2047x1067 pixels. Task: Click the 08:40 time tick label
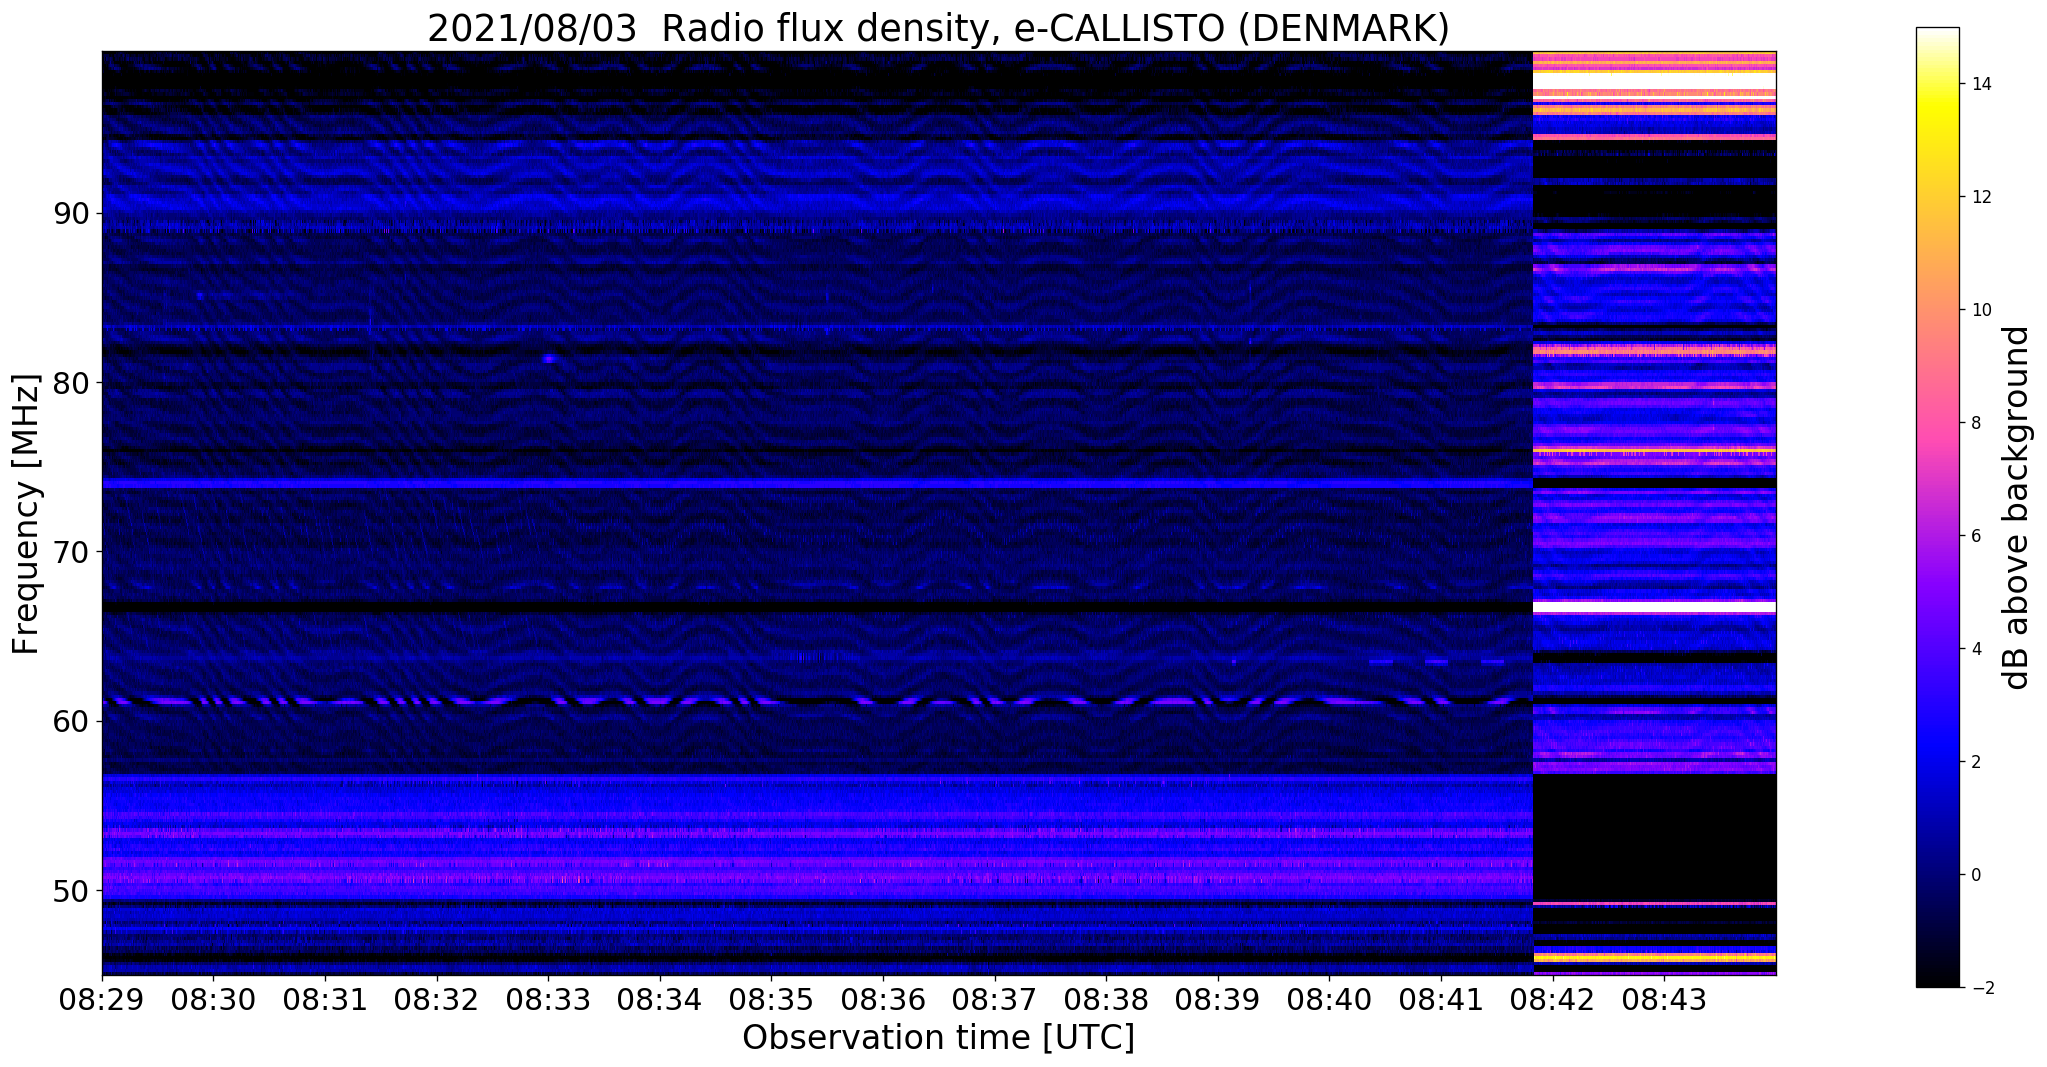[1329, 1000]
